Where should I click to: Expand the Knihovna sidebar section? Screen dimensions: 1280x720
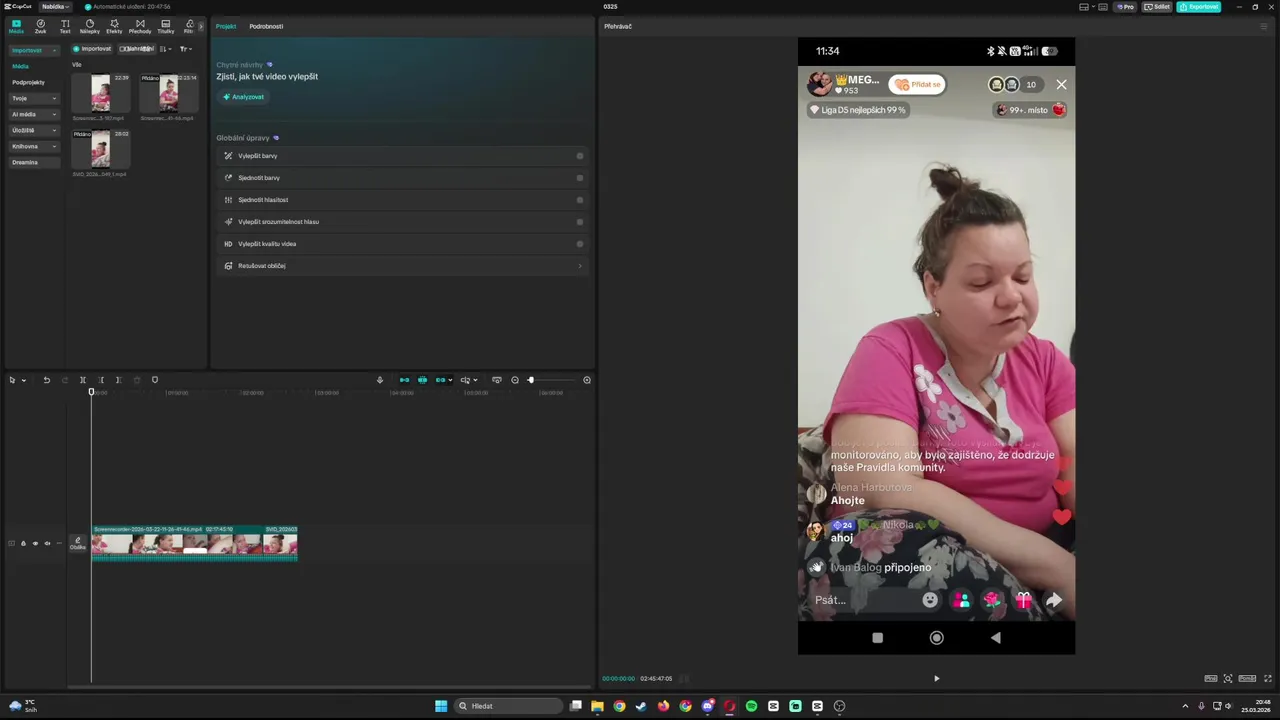click(x=34, y=146)
